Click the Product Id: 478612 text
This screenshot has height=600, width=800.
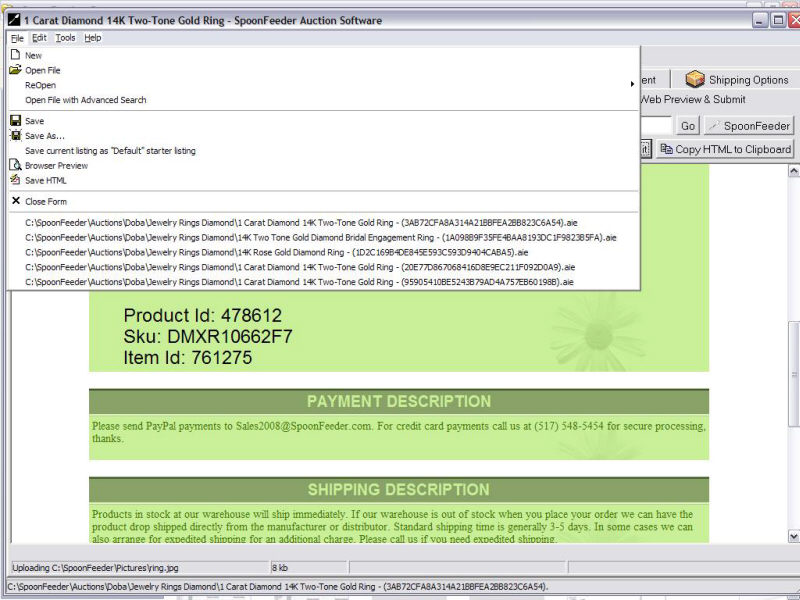[x=203, y=315]
